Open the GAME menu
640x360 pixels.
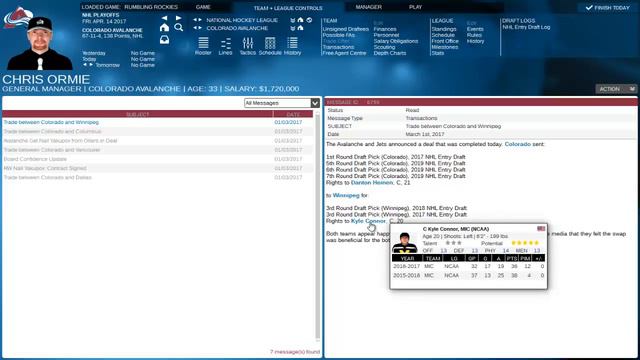[x=203, y=7]
